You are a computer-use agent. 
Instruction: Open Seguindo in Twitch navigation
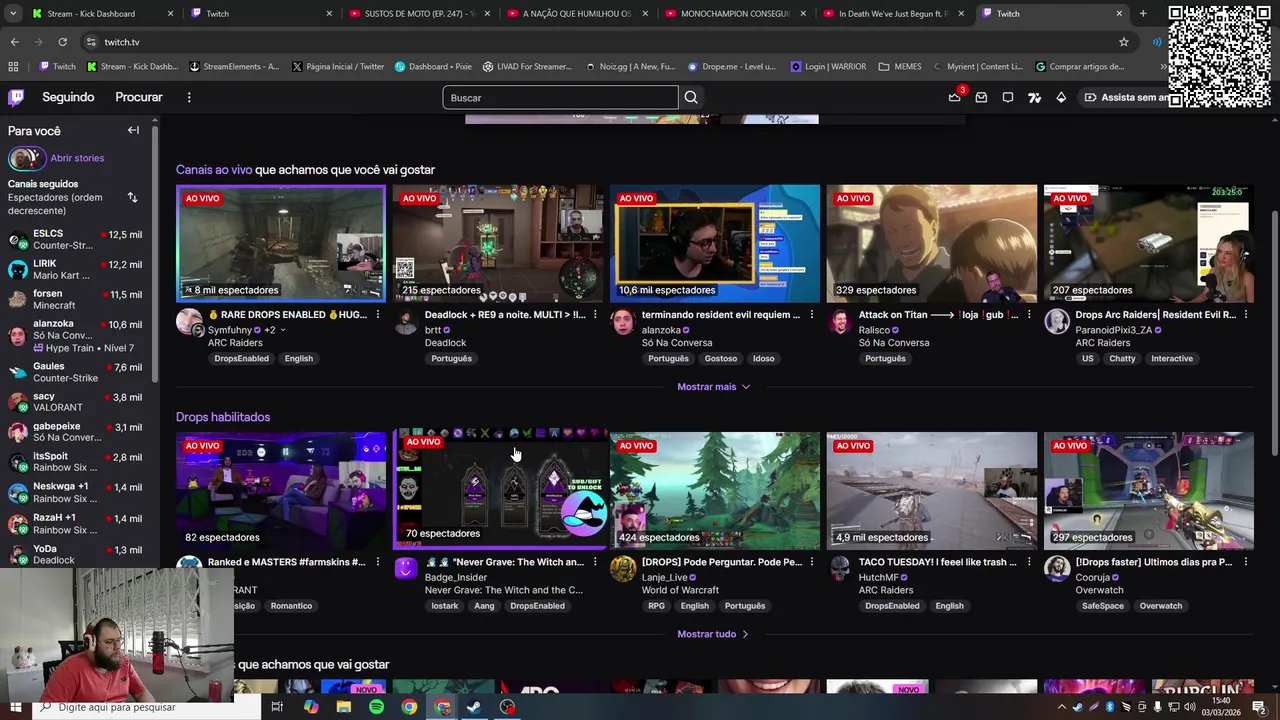tap(68, 97)
